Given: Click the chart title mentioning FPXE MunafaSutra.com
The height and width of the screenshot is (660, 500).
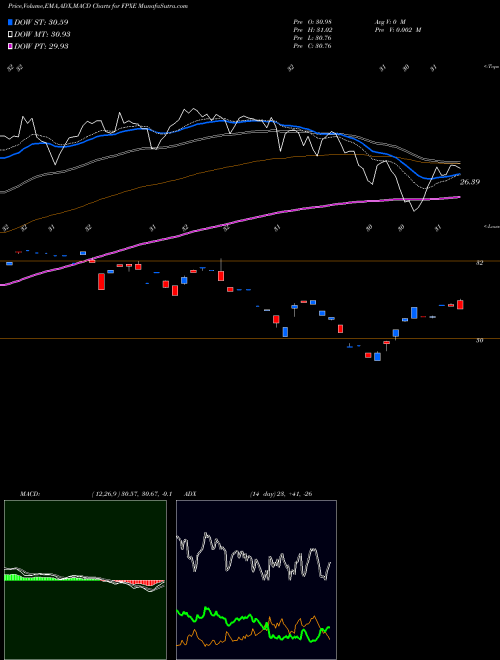Looking at the screenshot, I should pos(98,6).
